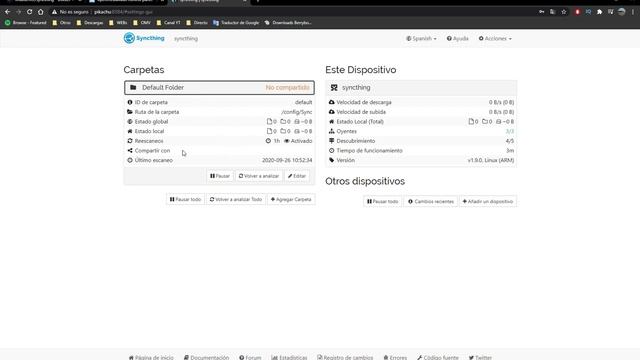This screenshot has height=360, width=640.
Task: Open the Código fuente footer link
Action: (x=438, y=358)
